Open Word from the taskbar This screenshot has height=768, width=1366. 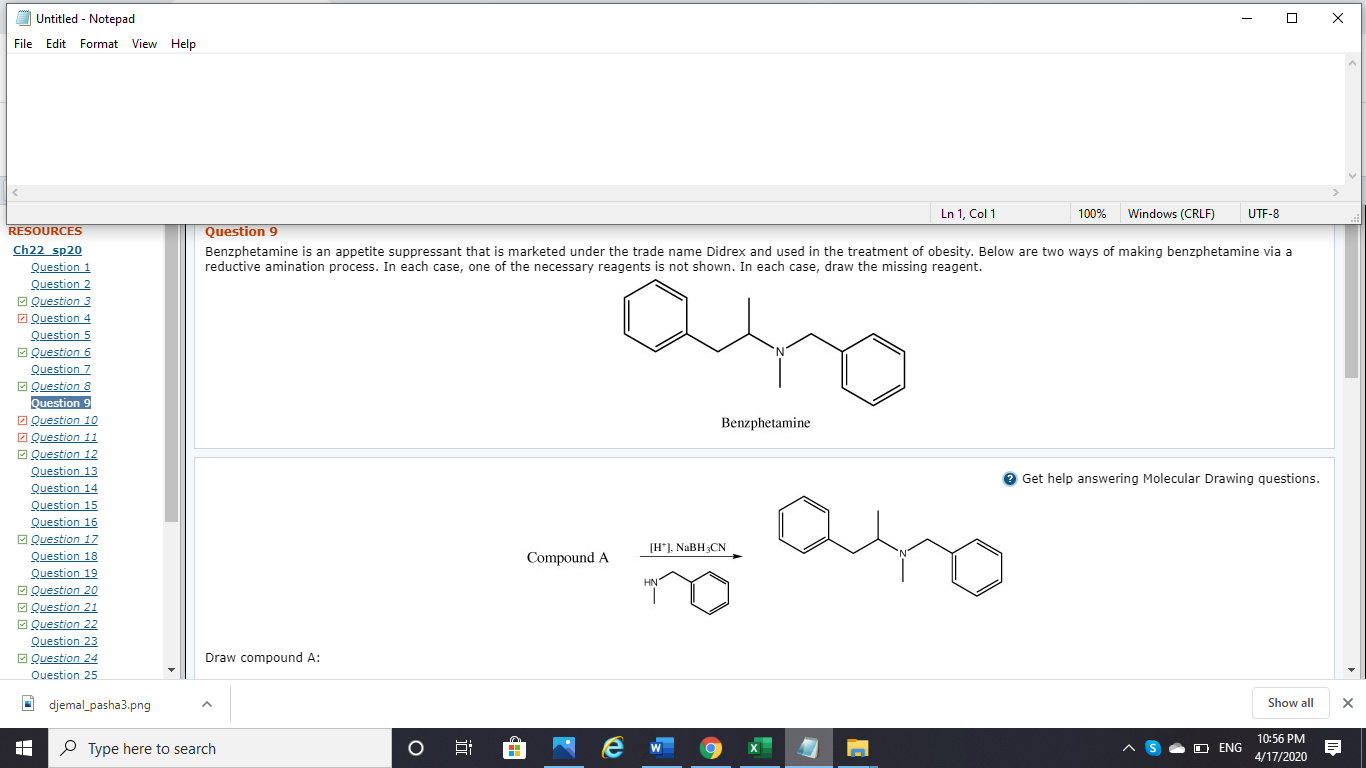[x=661, y=747]
